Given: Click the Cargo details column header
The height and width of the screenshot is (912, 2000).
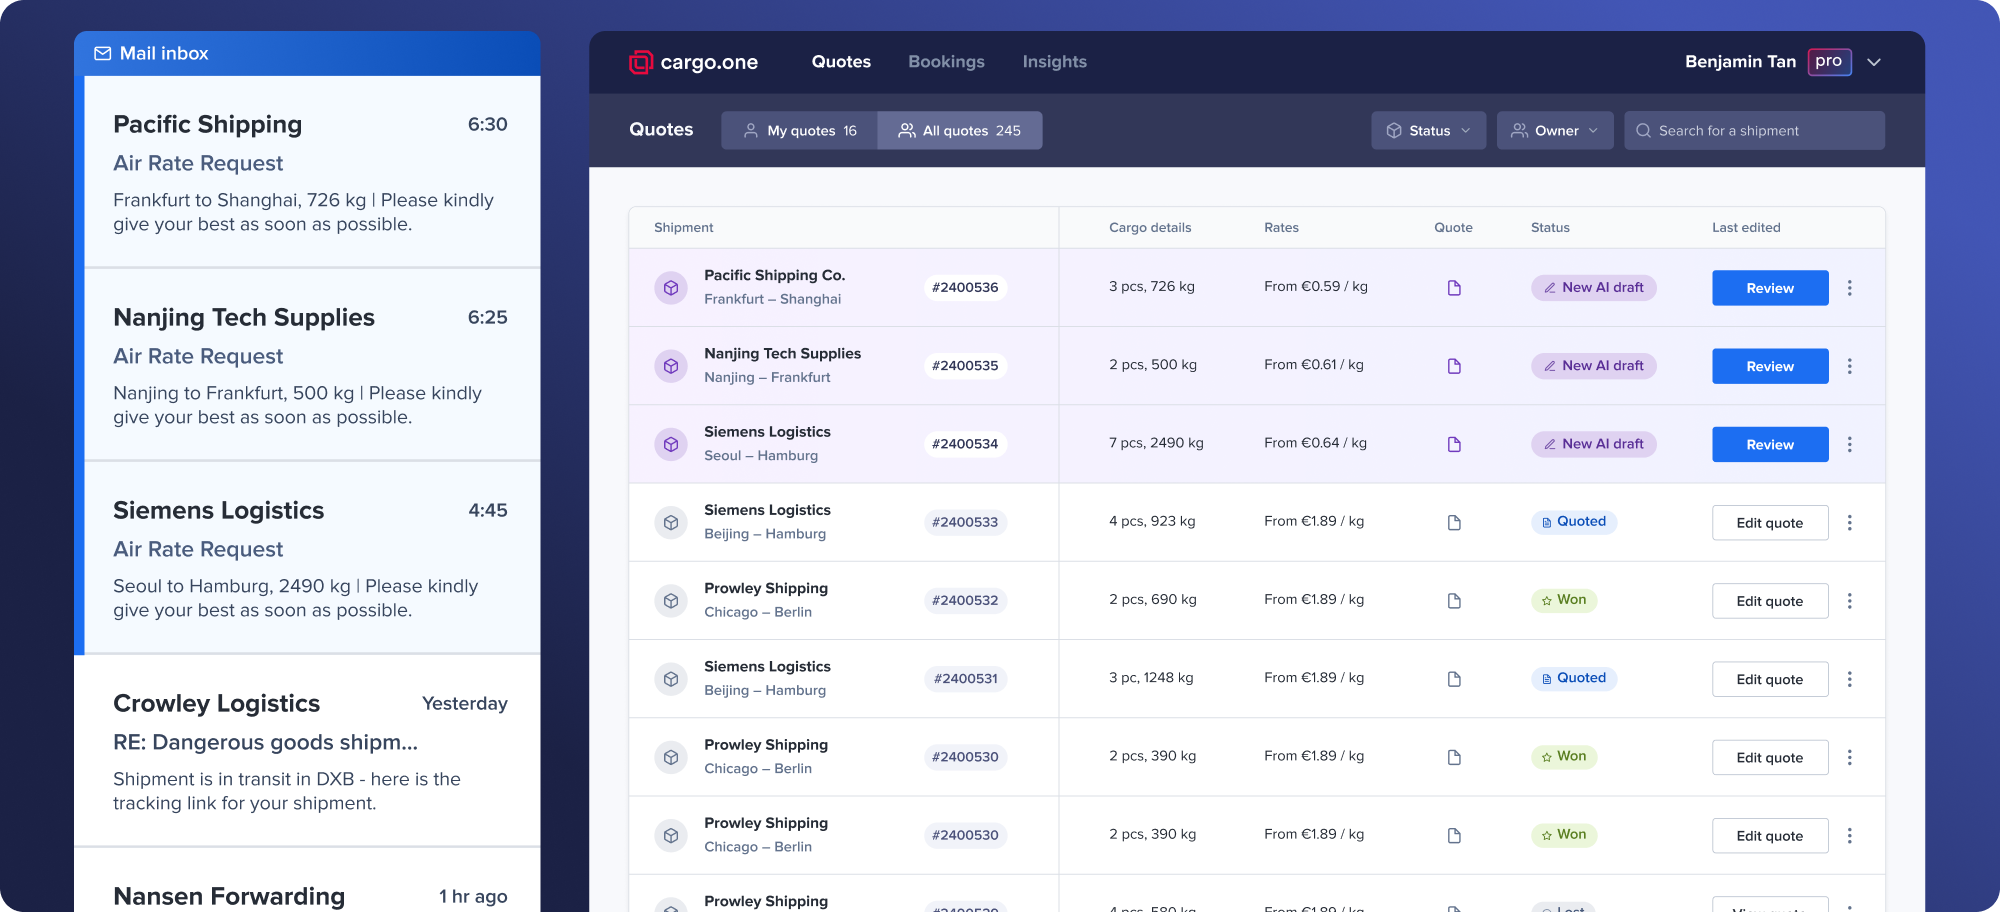Looking at the screenshot, I should tap(1150, 228).
